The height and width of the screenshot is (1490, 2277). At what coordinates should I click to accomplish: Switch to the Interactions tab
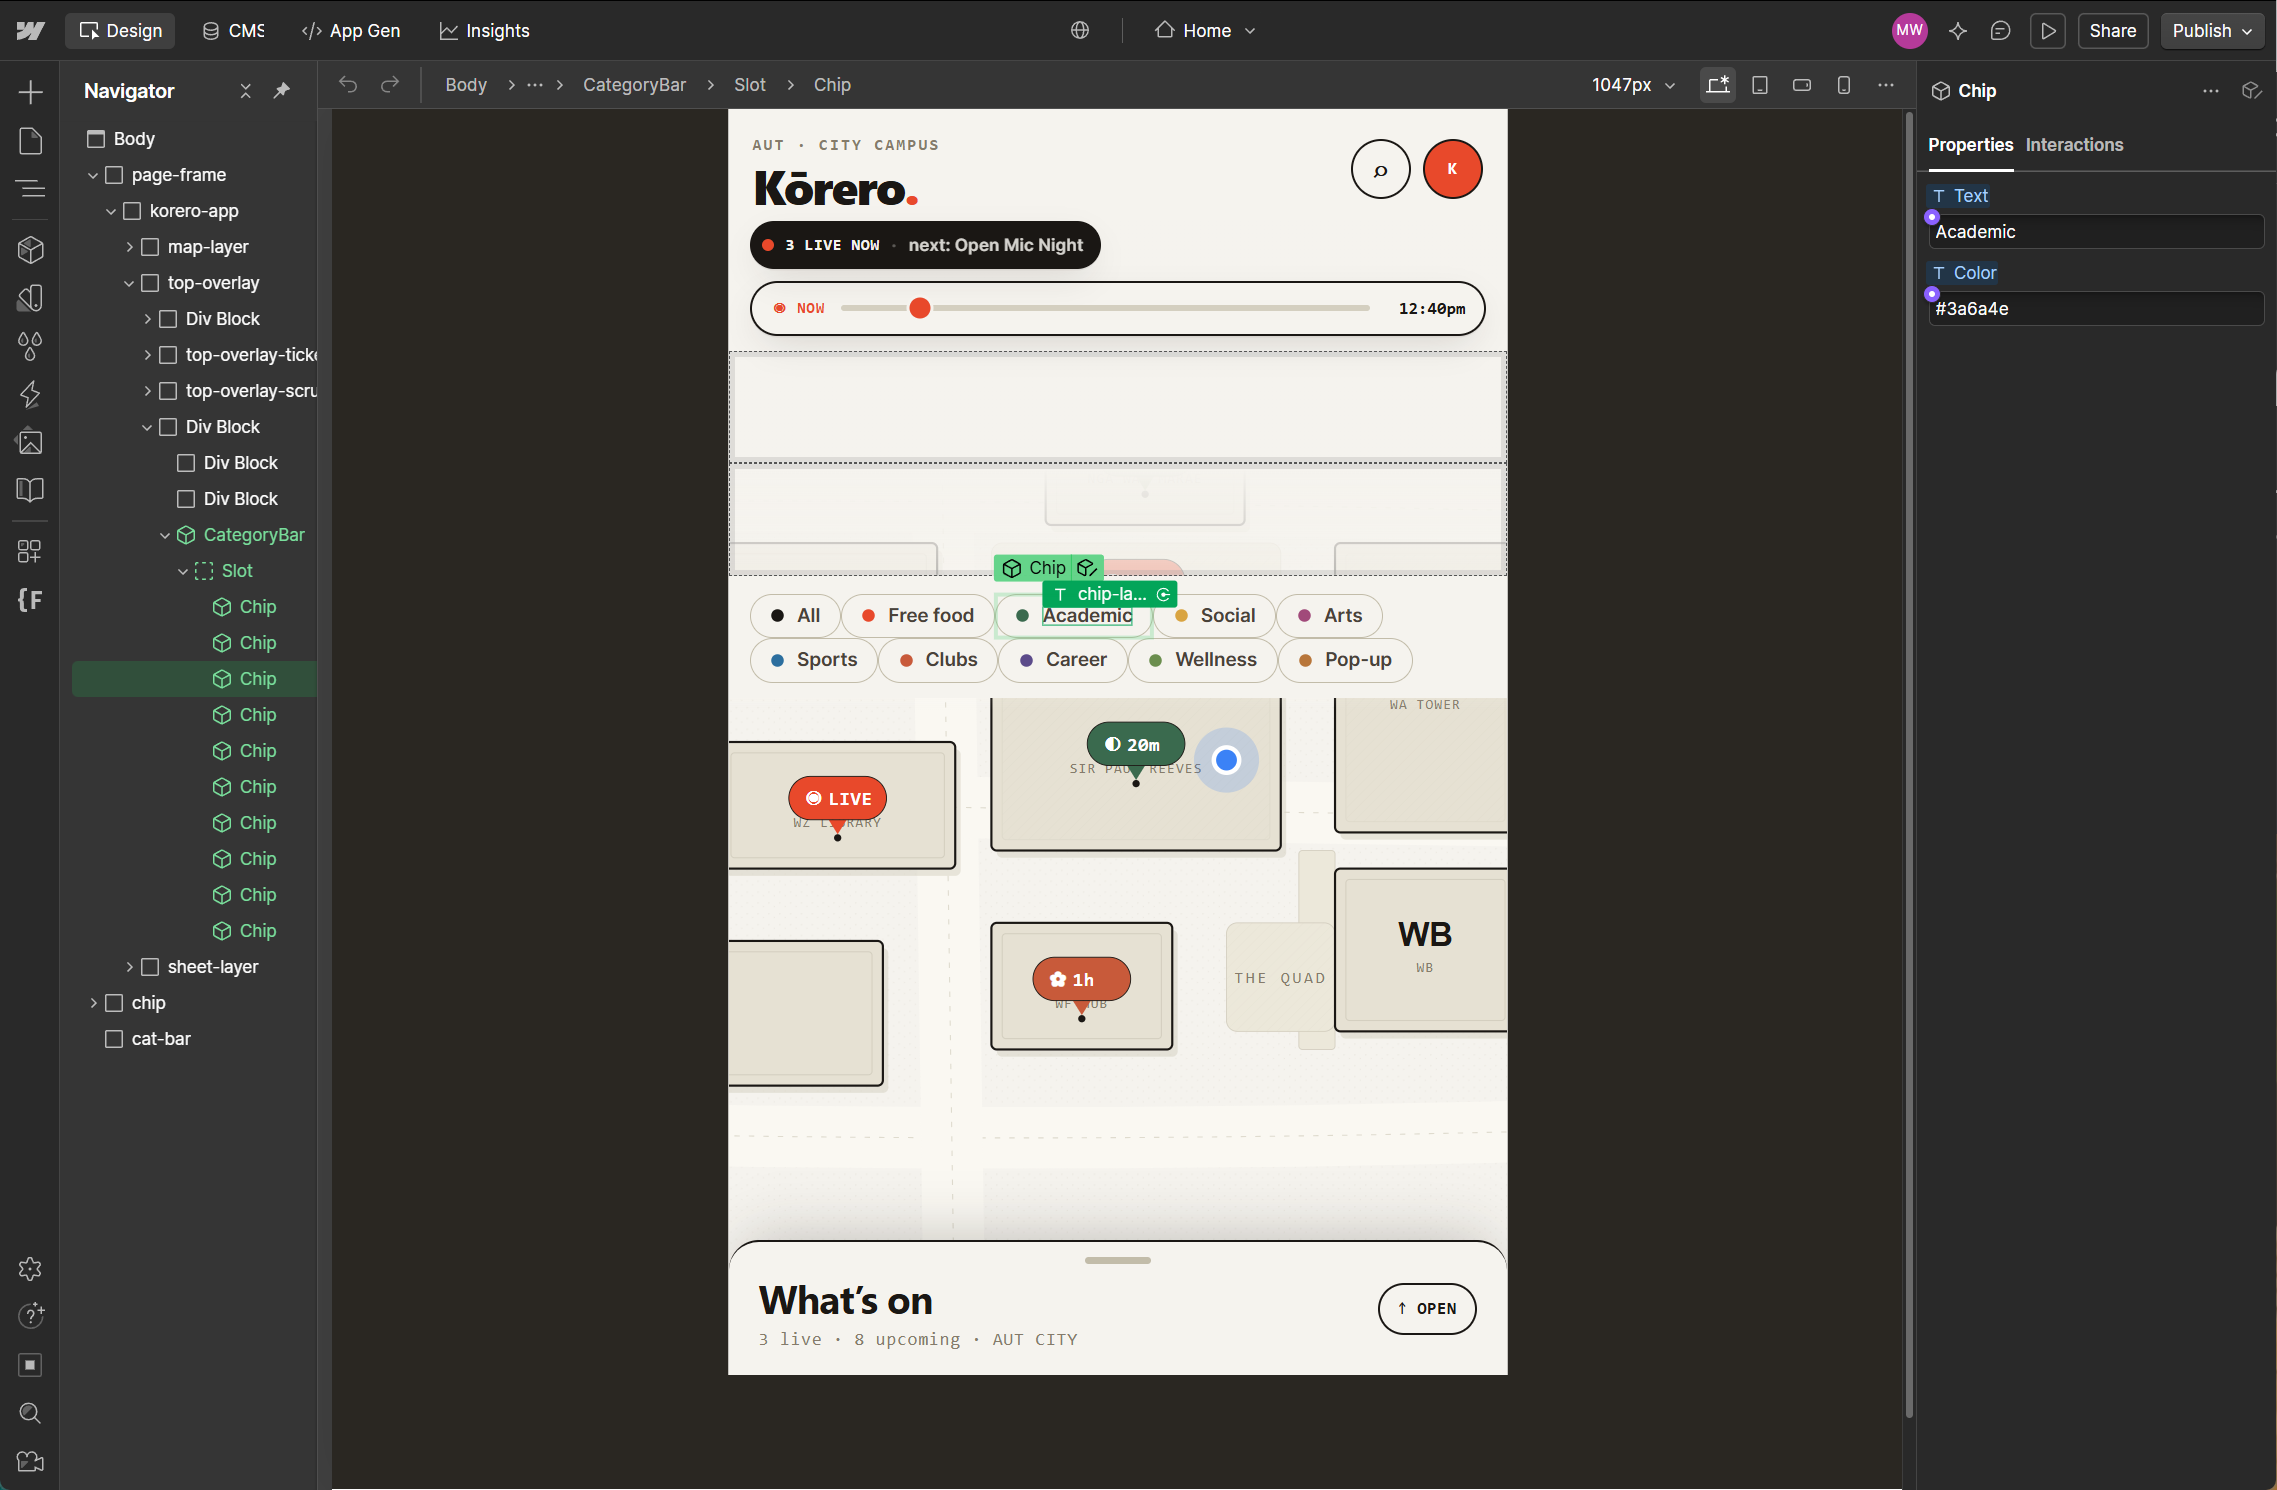(x=2073, y=145)
